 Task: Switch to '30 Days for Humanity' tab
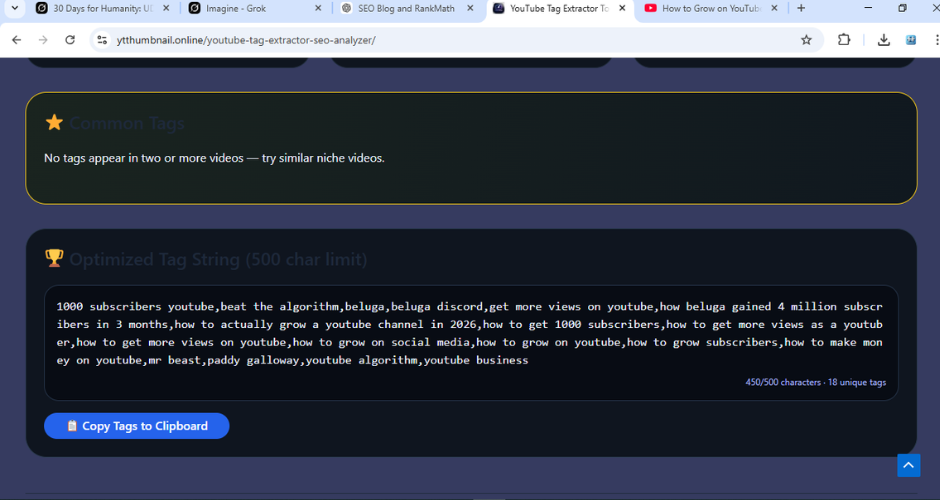[x=103, y=8]
